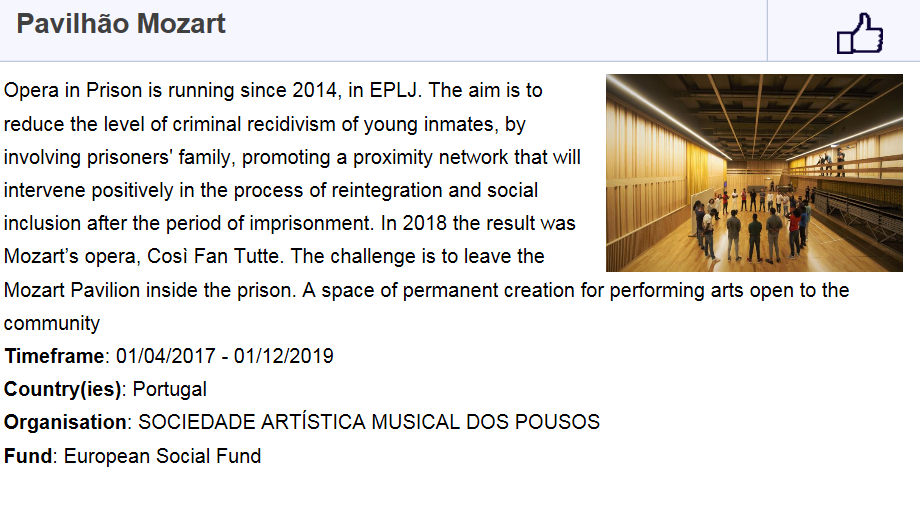This screenshot has width=920, height=530.
Task: Click the thumbs-up like icon
Action: [860, 33]
